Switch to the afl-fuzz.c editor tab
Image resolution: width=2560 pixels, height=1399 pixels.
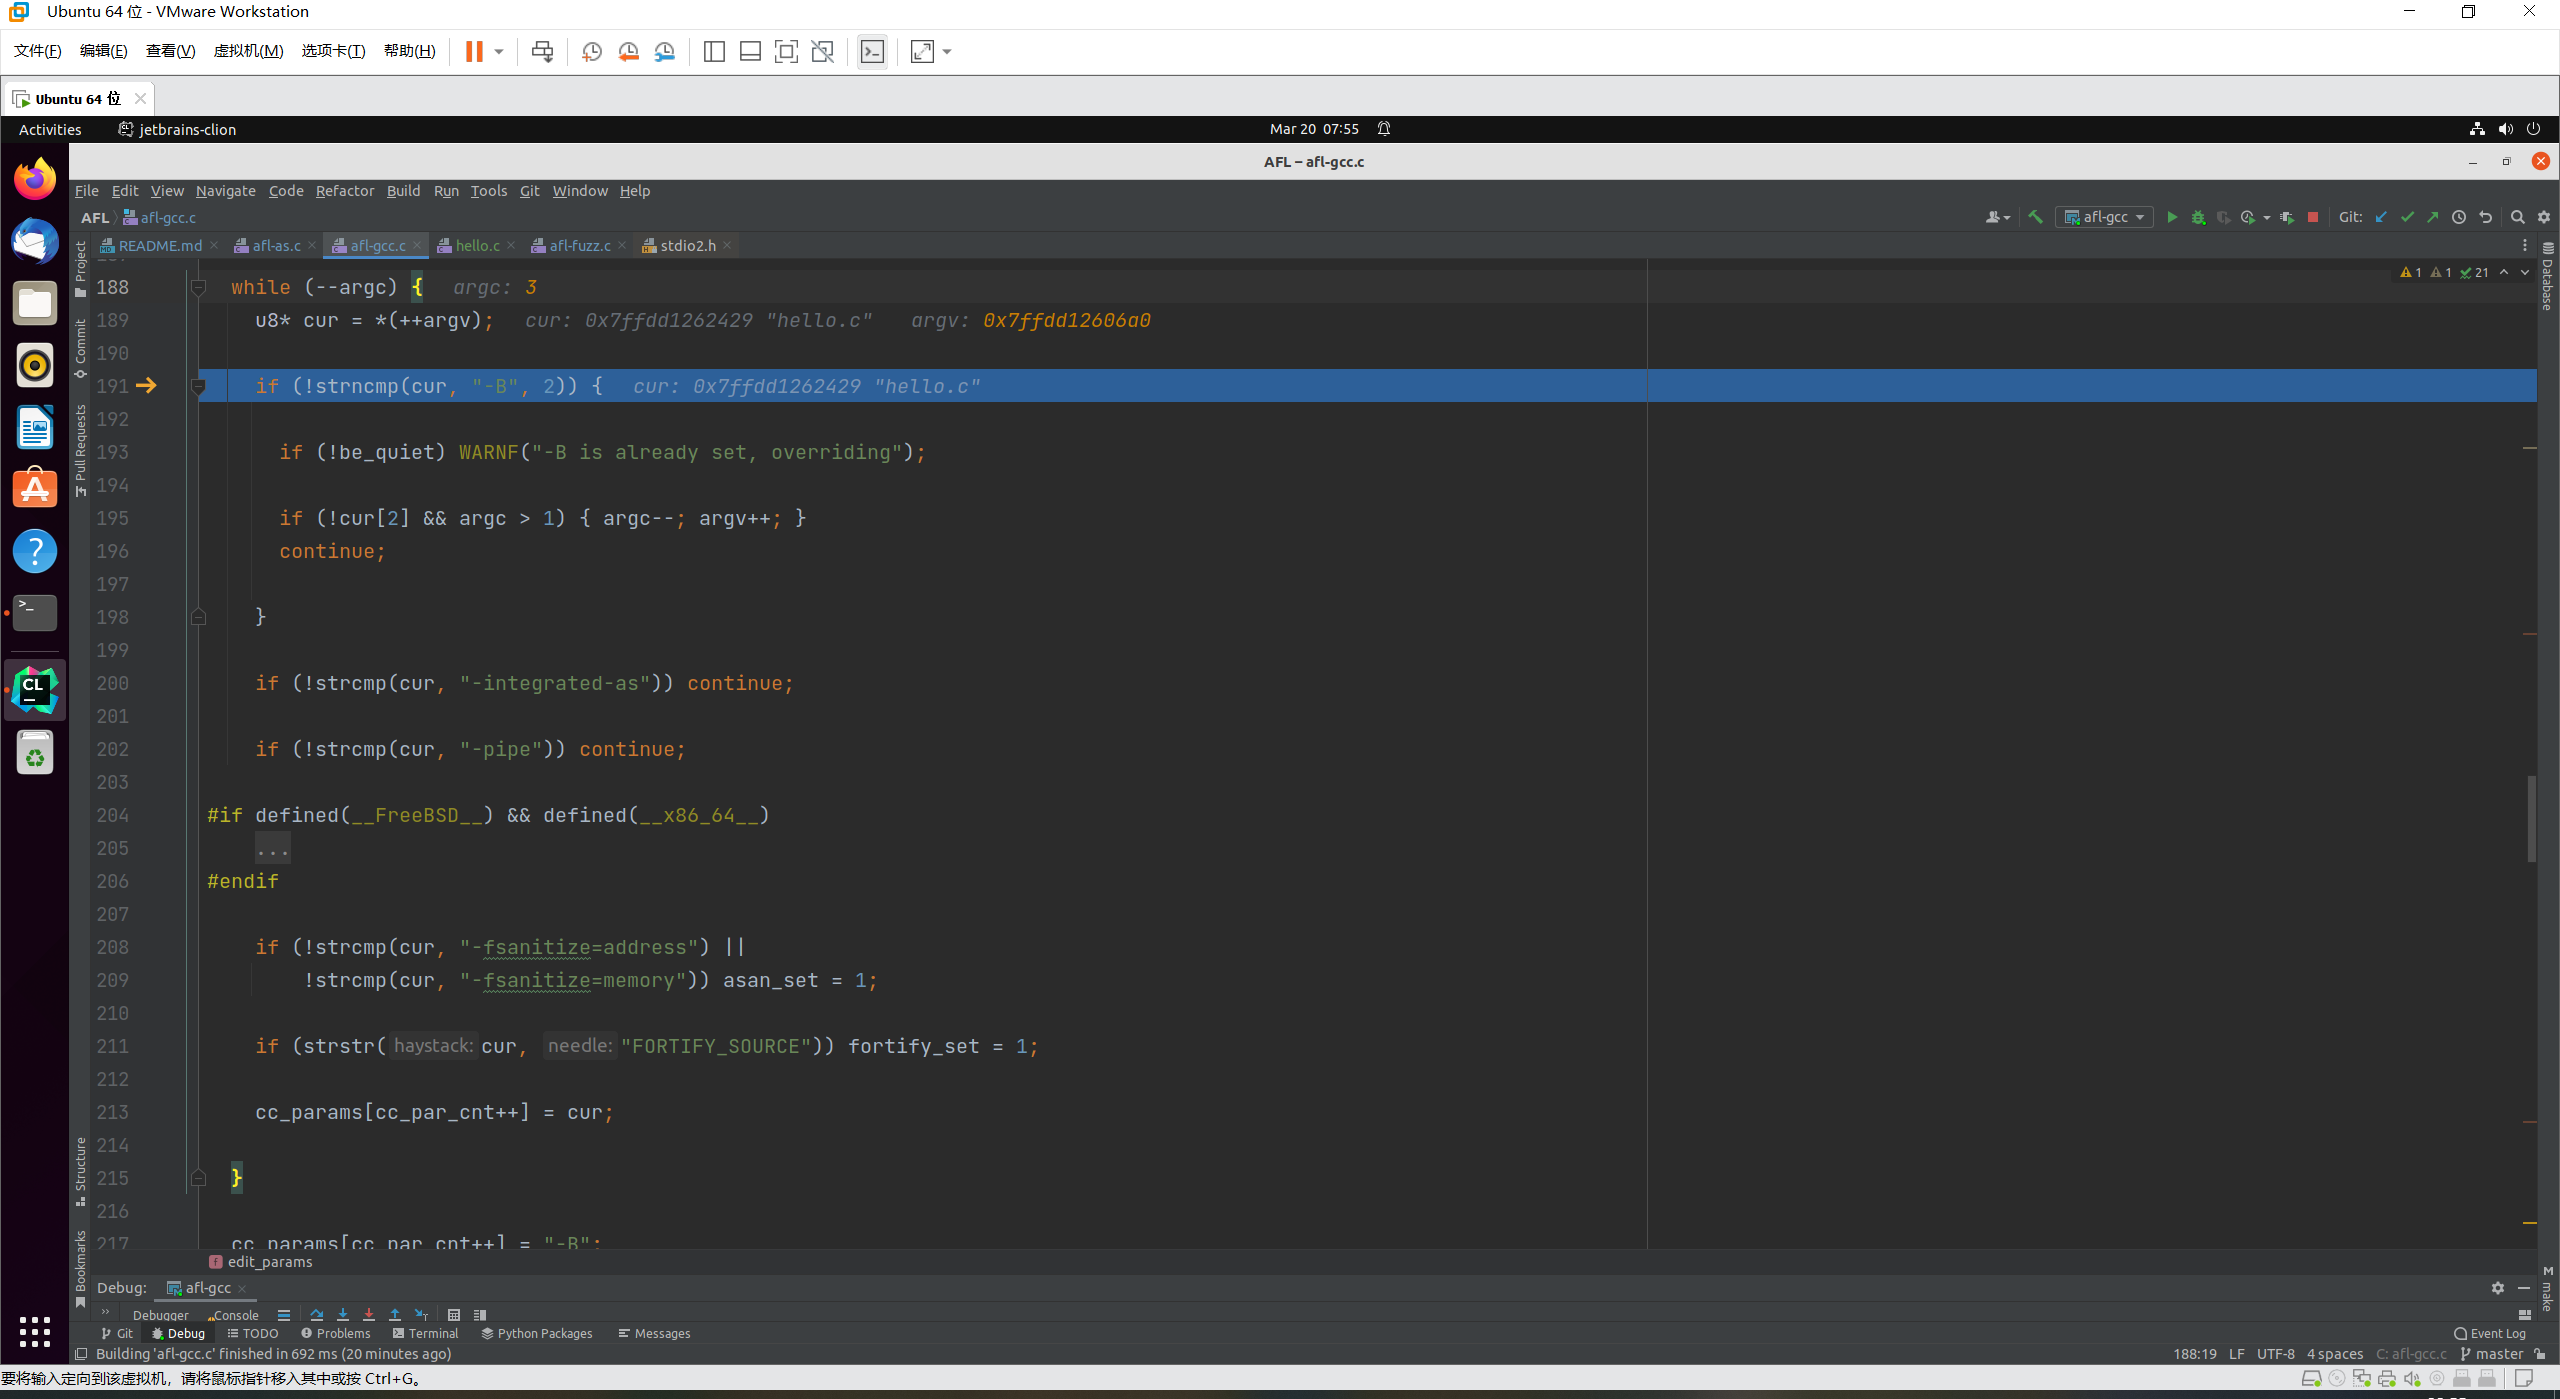click(x=579, y=245)
